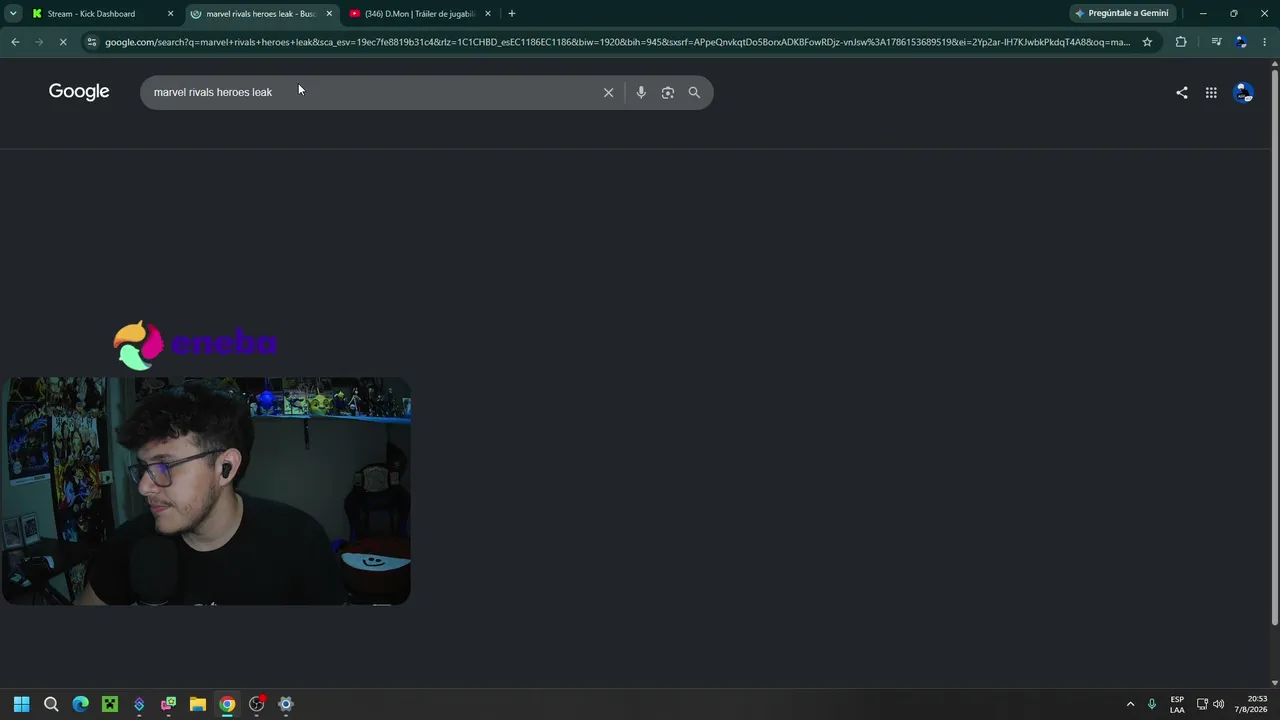Open the Google account avatar on the page
1280x720 pixels.
click(x=1243, y=92)
